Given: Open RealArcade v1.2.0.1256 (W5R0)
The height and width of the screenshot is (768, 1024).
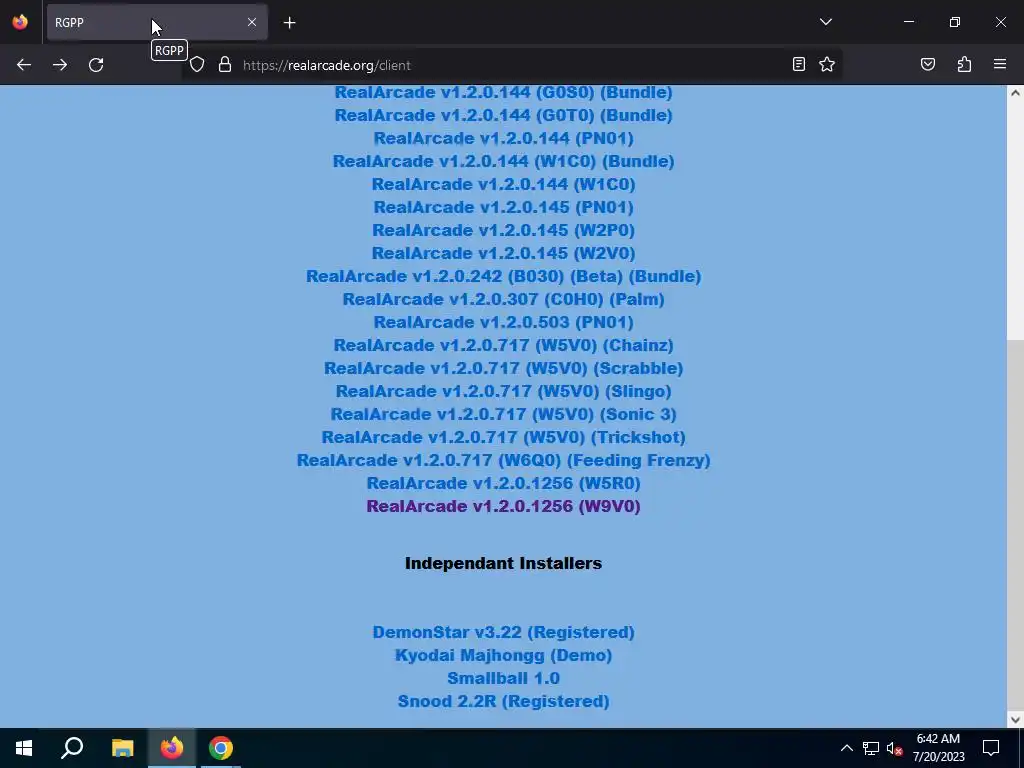Looking at the screenshot, I should click(x=504, y=483).
